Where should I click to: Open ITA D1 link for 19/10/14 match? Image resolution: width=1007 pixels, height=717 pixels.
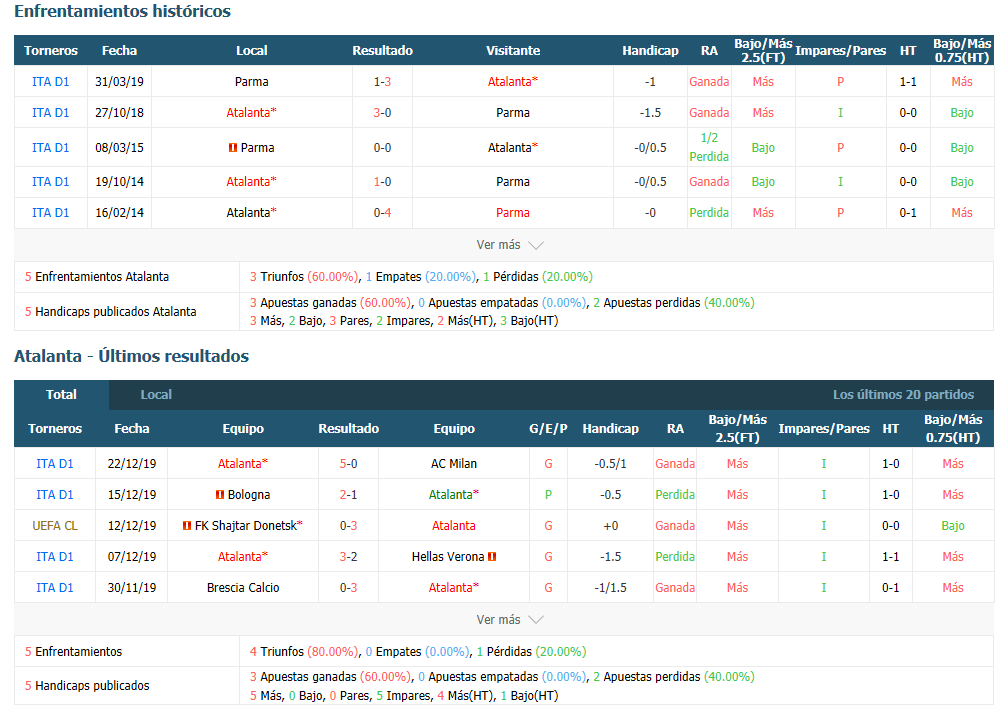[x=51, y=182]
